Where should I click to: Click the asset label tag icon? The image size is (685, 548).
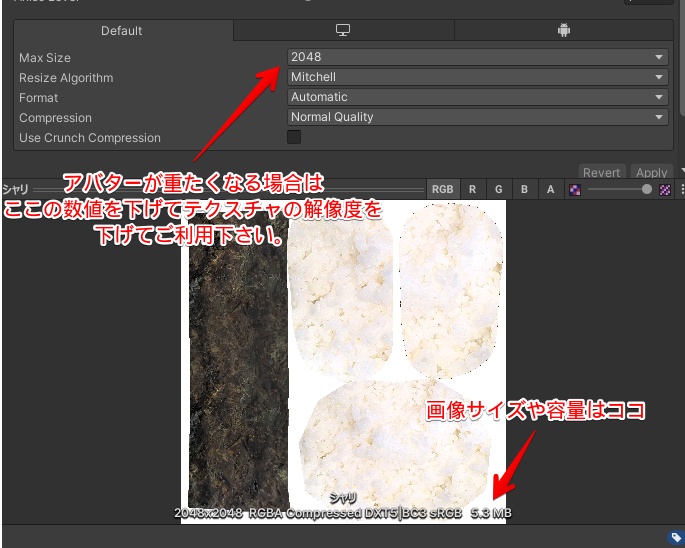[x=676, y=537]
